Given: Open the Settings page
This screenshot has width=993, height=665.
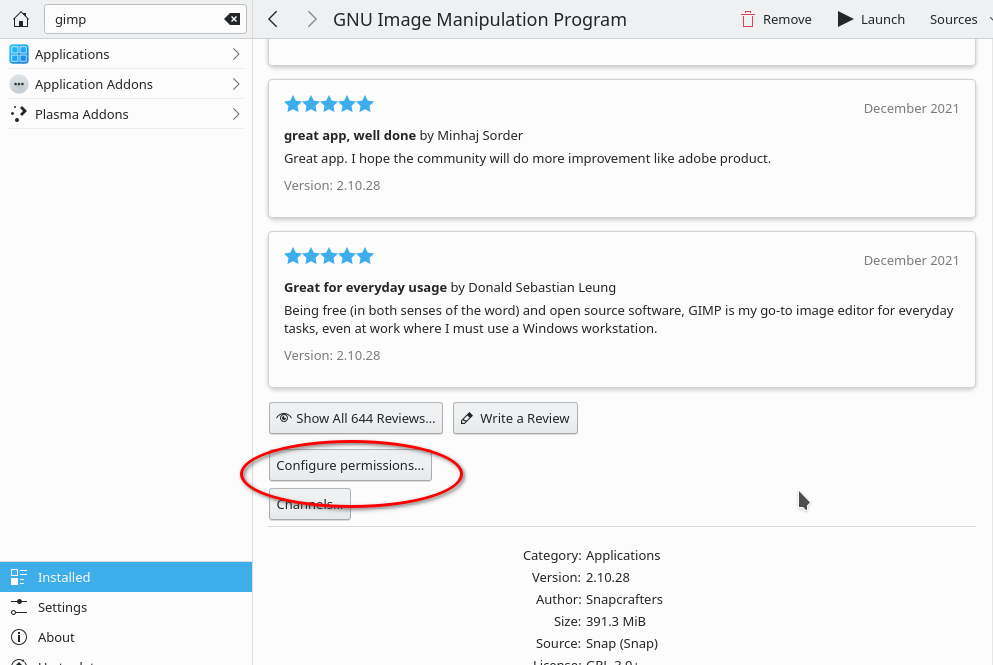Looking at the screenshot, I should pos(62,607).
